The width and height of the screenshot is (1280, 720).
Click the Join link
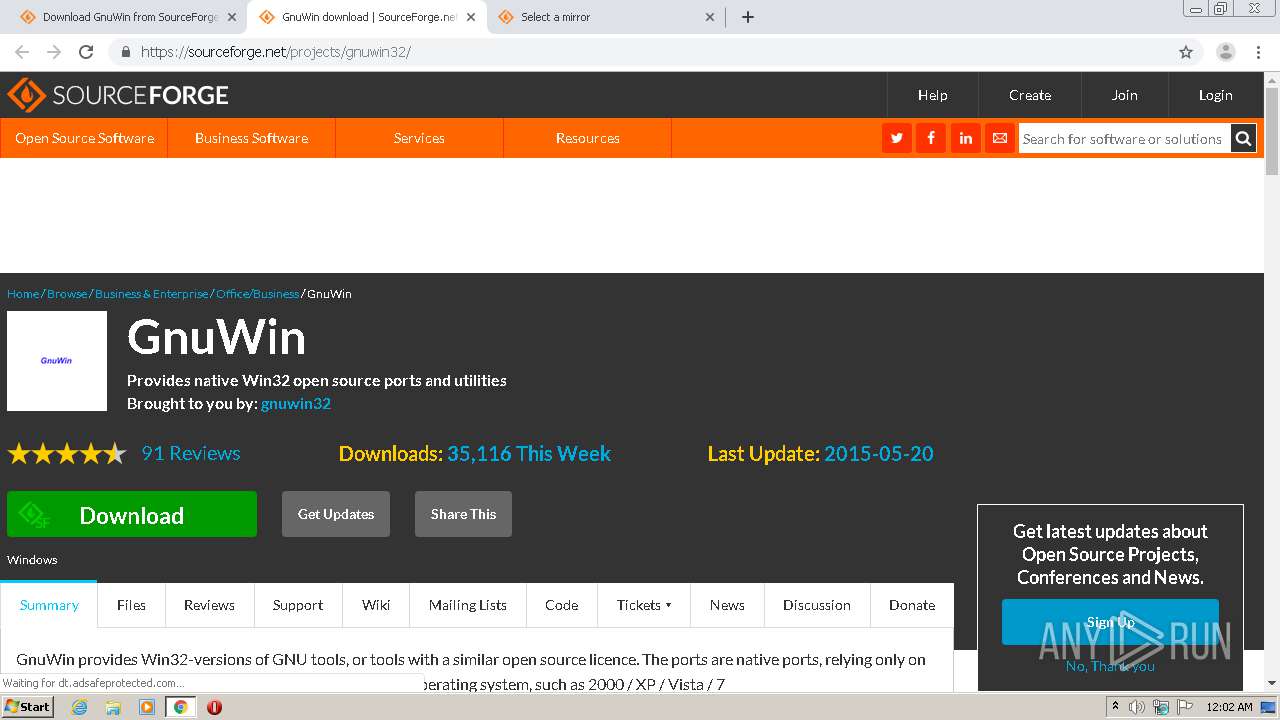(x=1125, y=95)
